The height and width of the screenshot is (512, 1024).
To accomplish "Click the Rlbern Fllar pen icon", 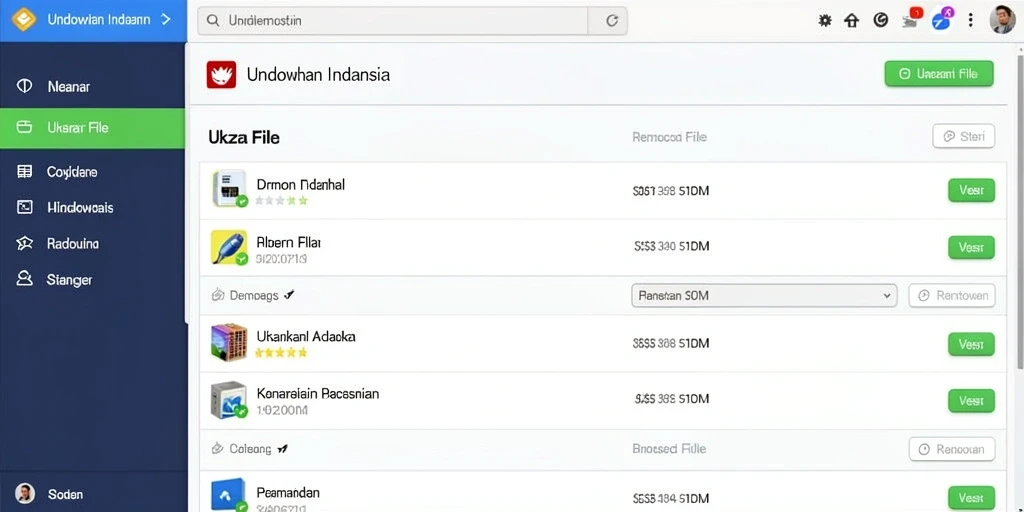I will point(229,247).
